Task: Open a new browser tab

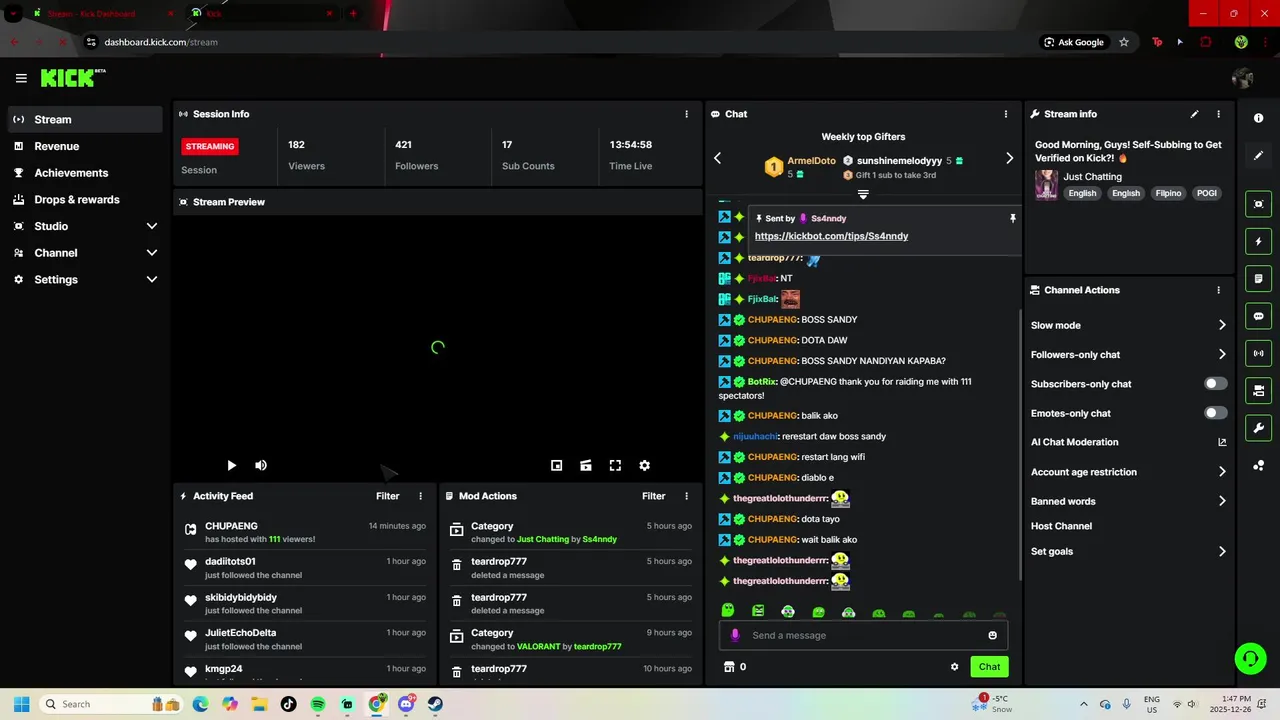Action: click(352, 14)
